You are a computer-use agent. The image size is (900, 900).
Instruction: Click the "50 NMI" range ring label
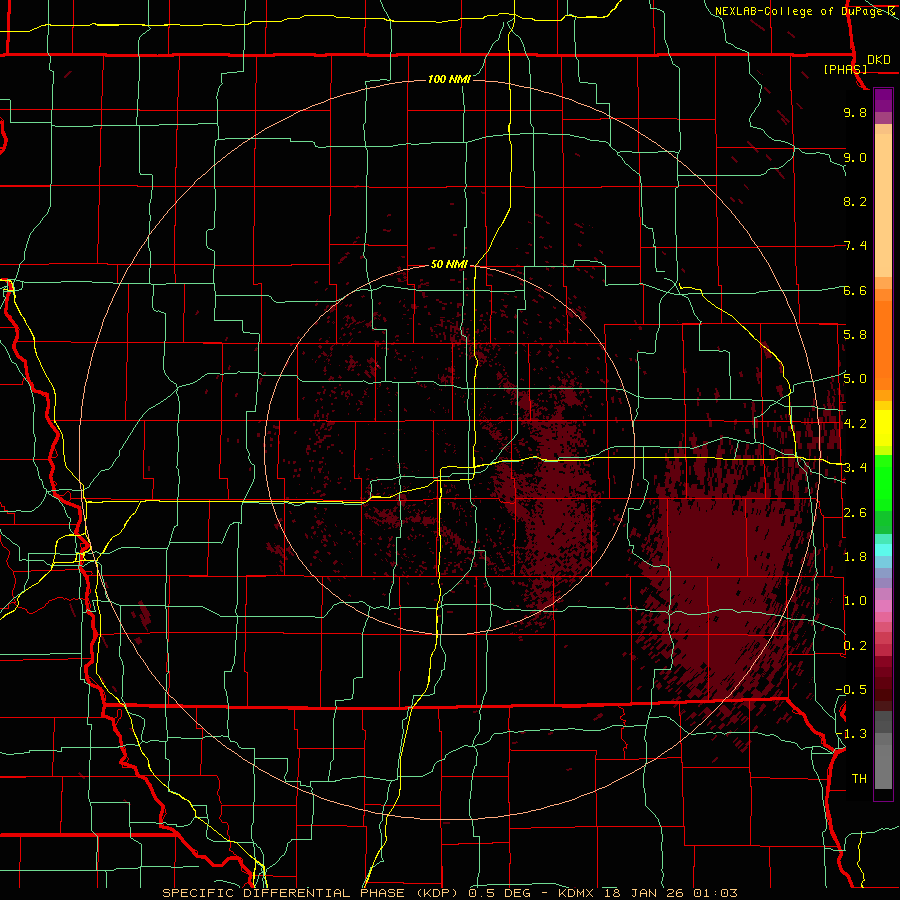click(x=449, y=264)
